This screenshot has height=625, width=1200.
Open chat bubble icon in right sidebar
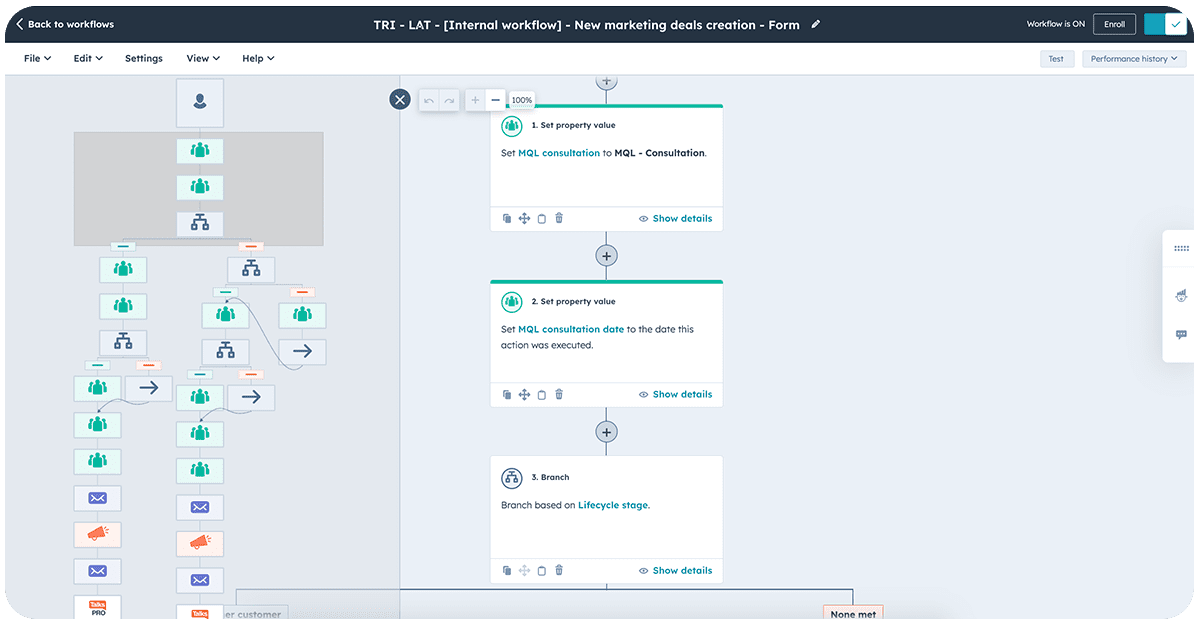(x=1181, y=335)
